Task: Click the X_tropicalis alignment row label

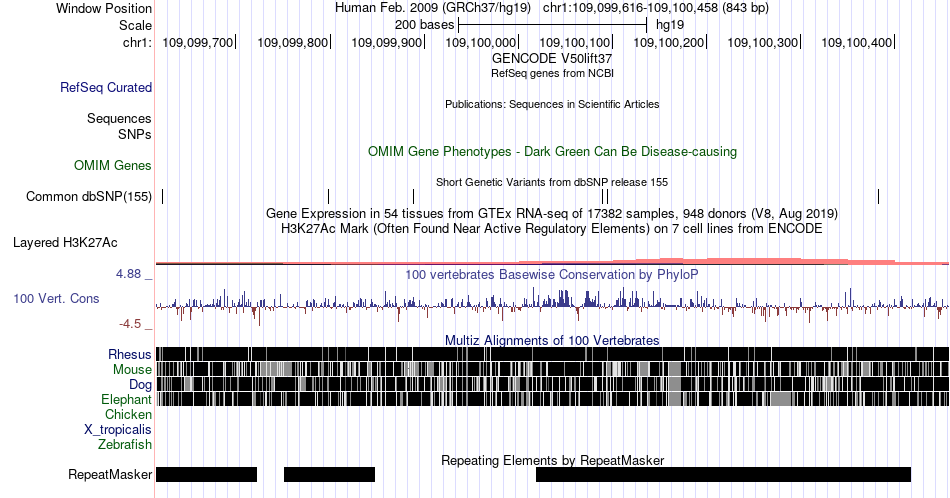Action: tap(118, 430)
